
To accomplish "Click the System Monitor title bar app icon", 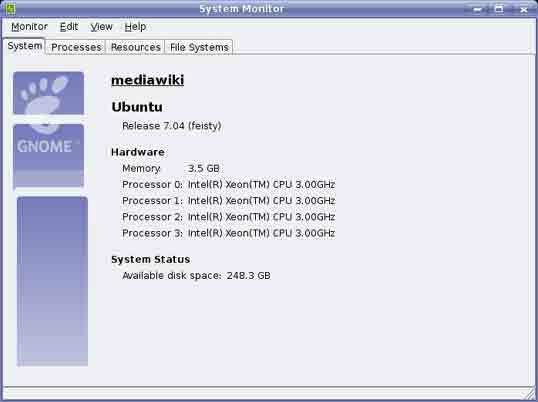I will point(11,9).
